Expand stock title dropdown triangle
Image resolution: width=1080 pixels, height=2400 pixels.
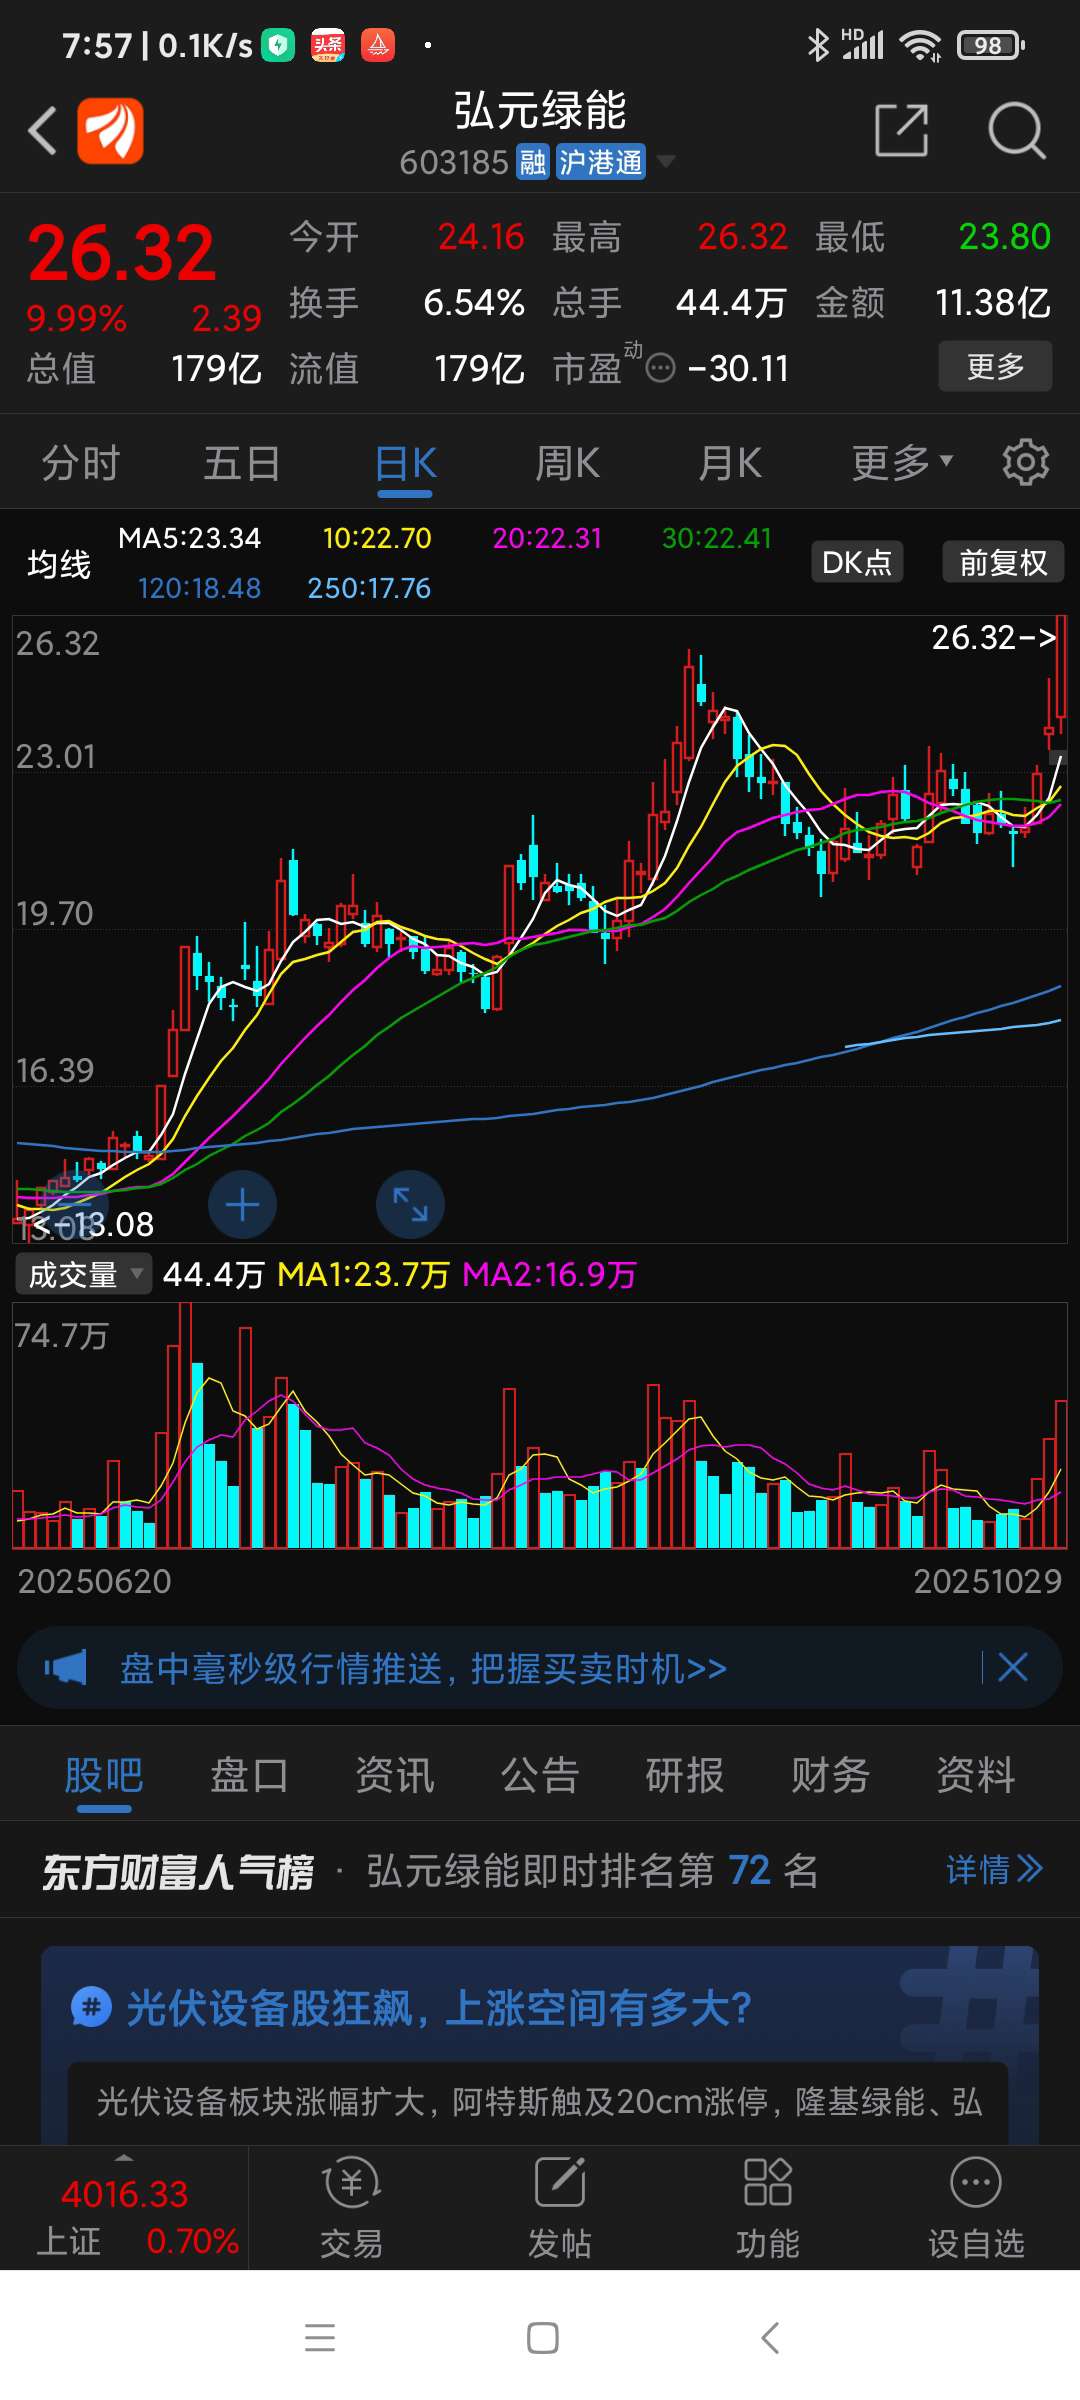tap(666, 161)
